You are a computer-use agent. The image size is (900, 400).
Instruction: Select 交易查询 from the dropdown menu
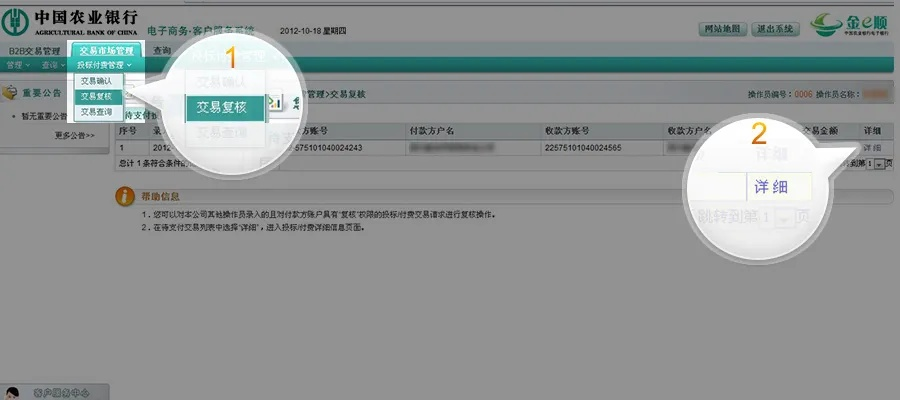98,112
